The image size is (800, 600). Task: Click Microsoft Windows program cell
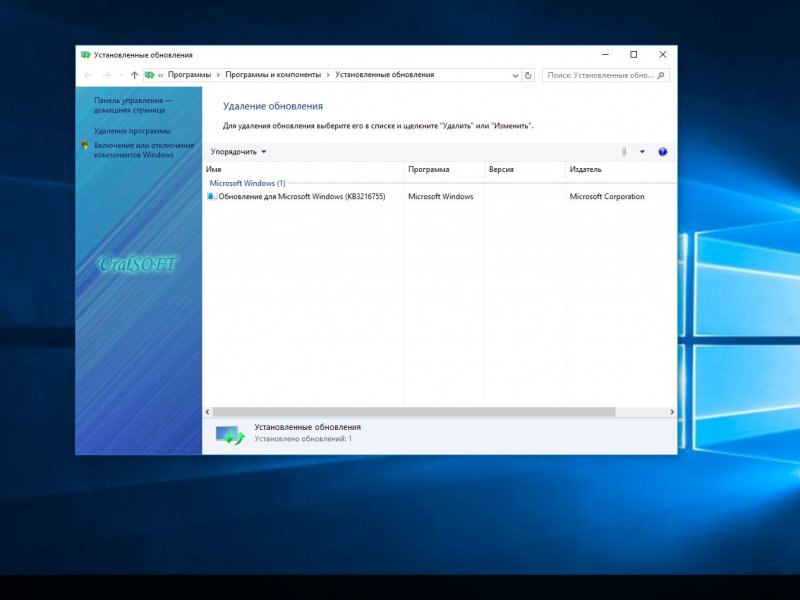440,196
